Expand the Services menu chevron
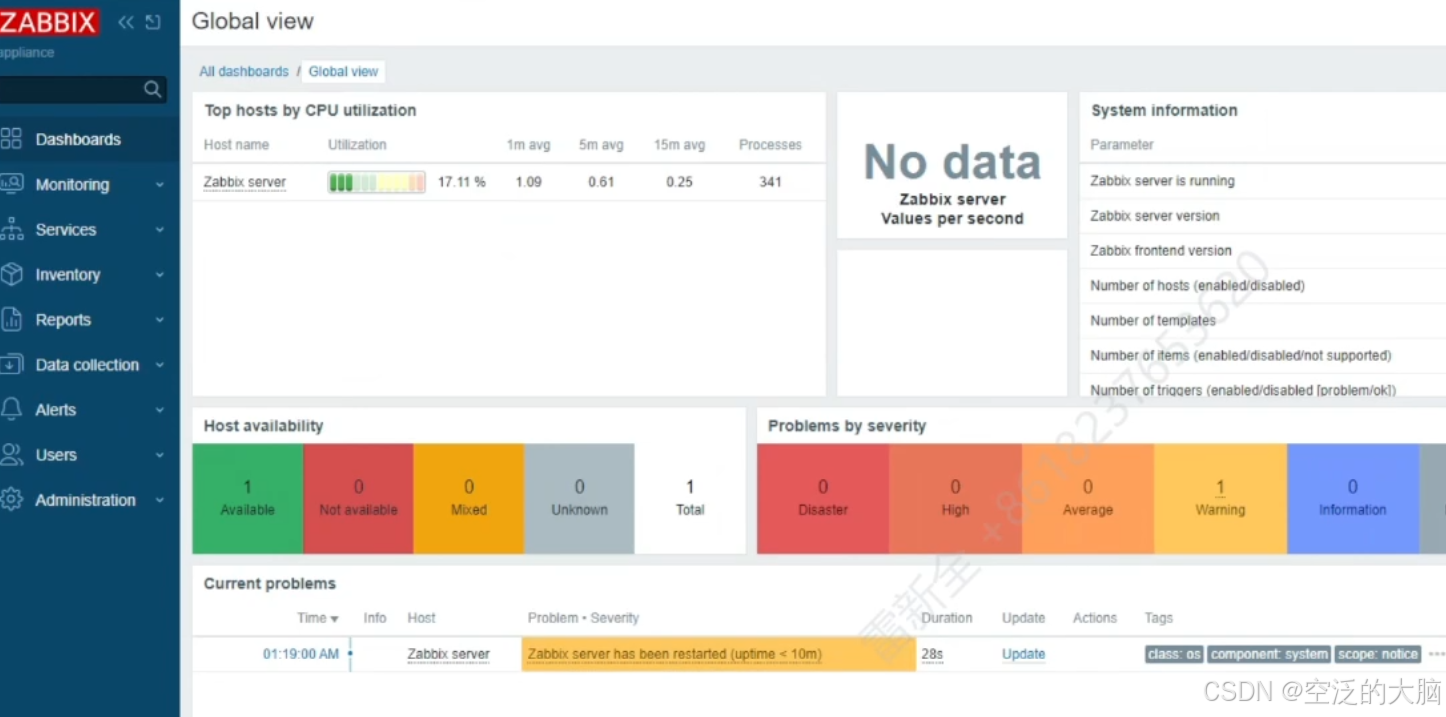 tap(160, 230)
